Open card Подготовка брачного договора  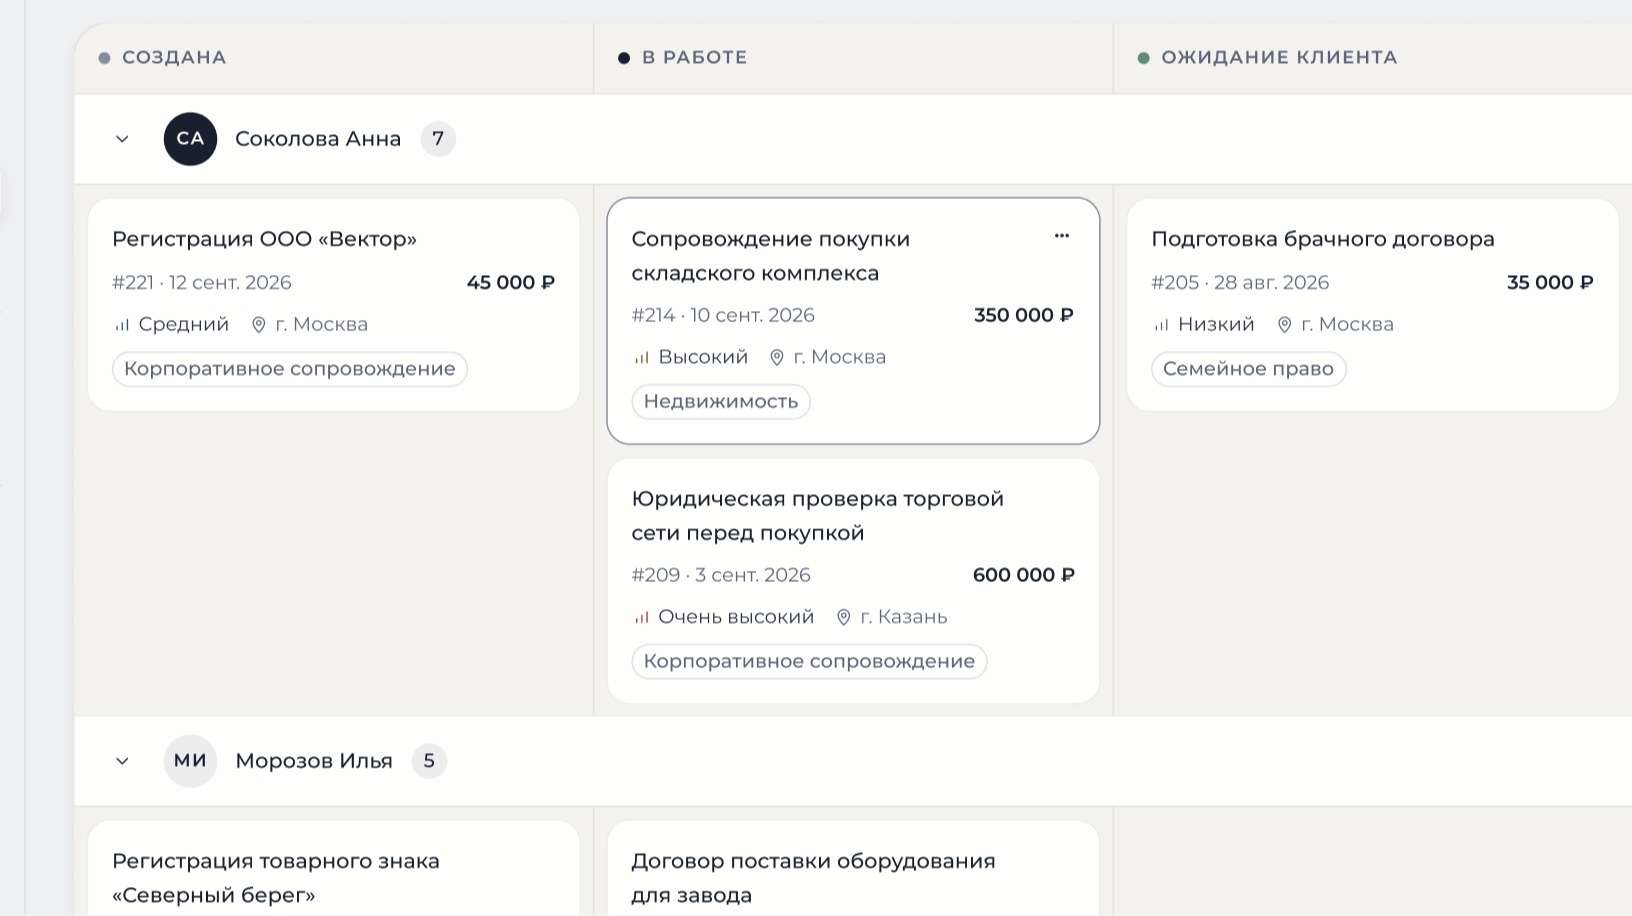click(1372, 305)
